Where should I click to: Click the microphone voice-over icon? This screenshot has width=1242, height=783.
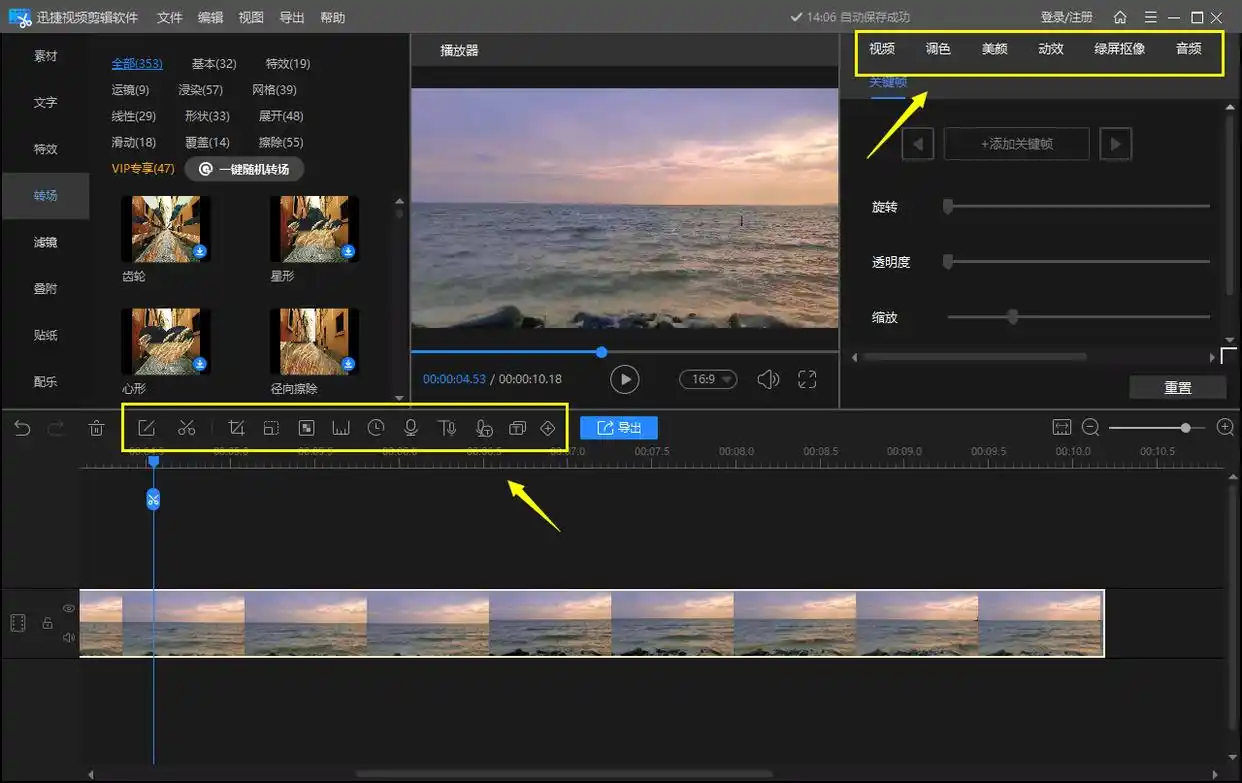coord(410,428)
